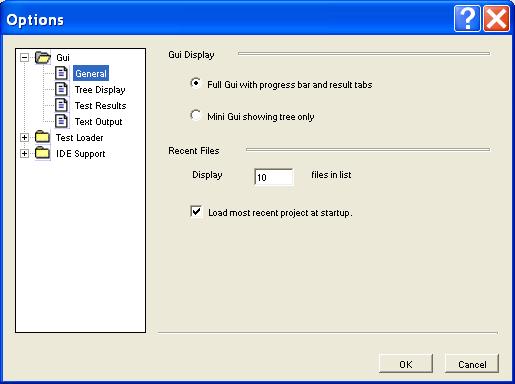
Task: Open the Test Results settings page
Action: point(100,106)
